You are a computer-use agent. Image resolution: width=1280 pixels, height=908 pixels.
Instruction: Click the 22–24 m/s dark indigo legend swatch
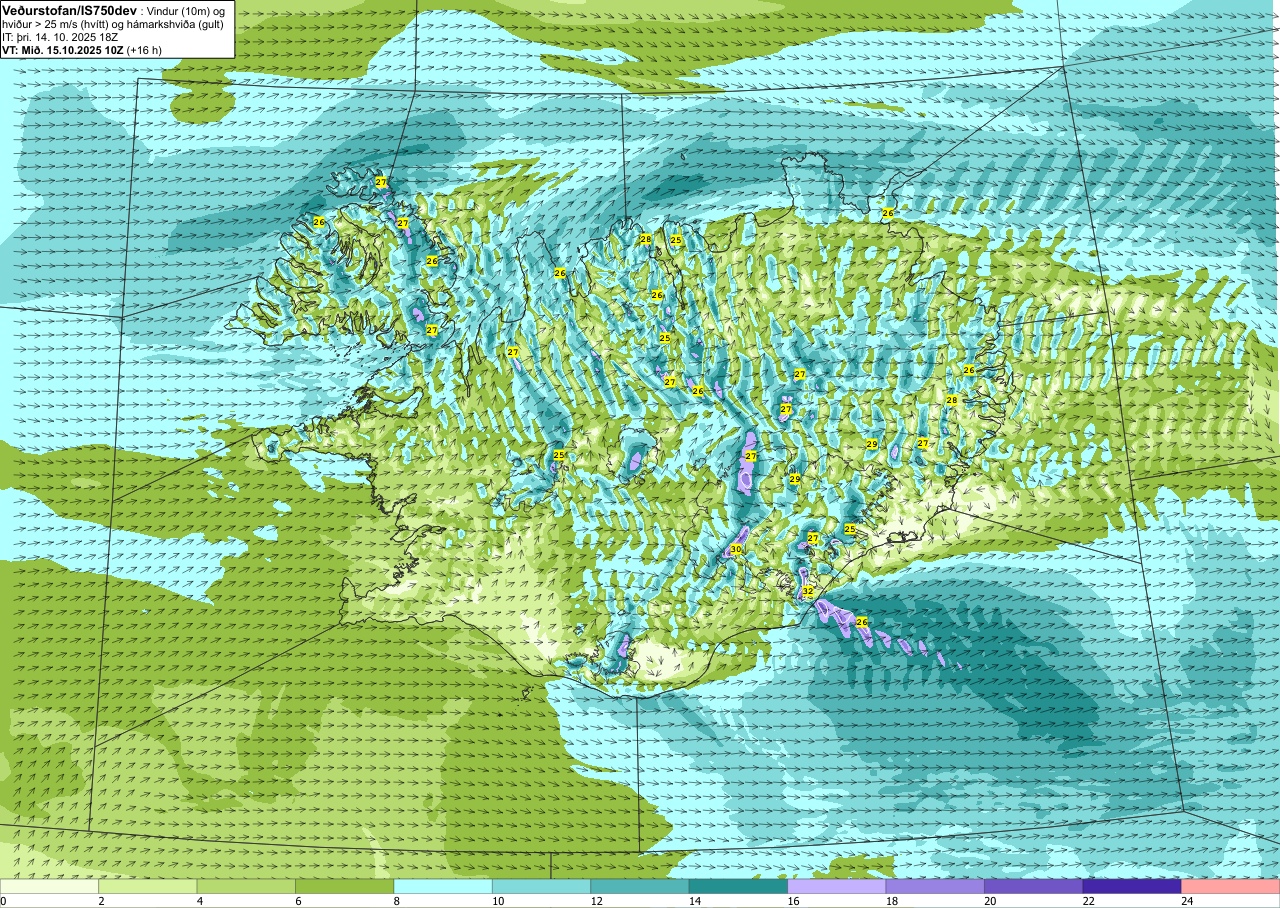tap(1131, 886)
